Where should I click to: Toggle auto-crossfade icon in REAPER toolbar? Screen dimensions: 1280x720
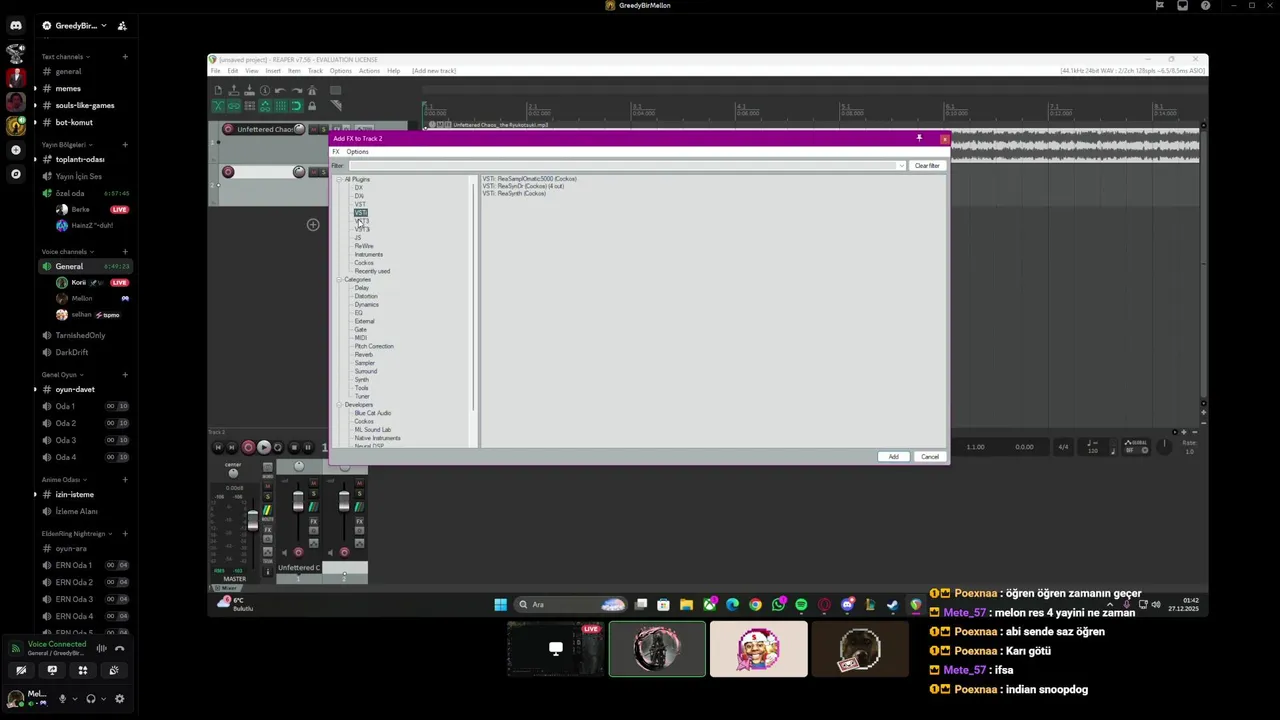[218, 106]
